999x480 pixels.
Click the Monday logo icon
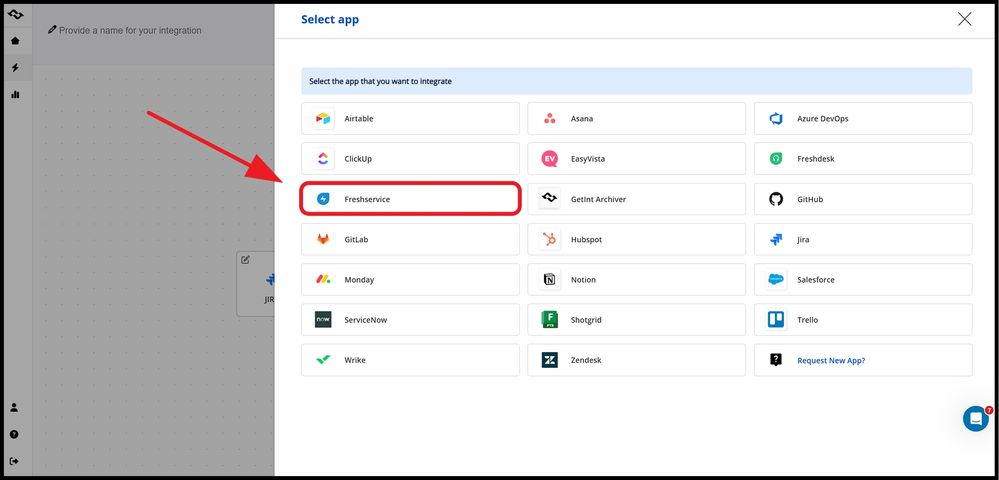(x=323, y=280)
